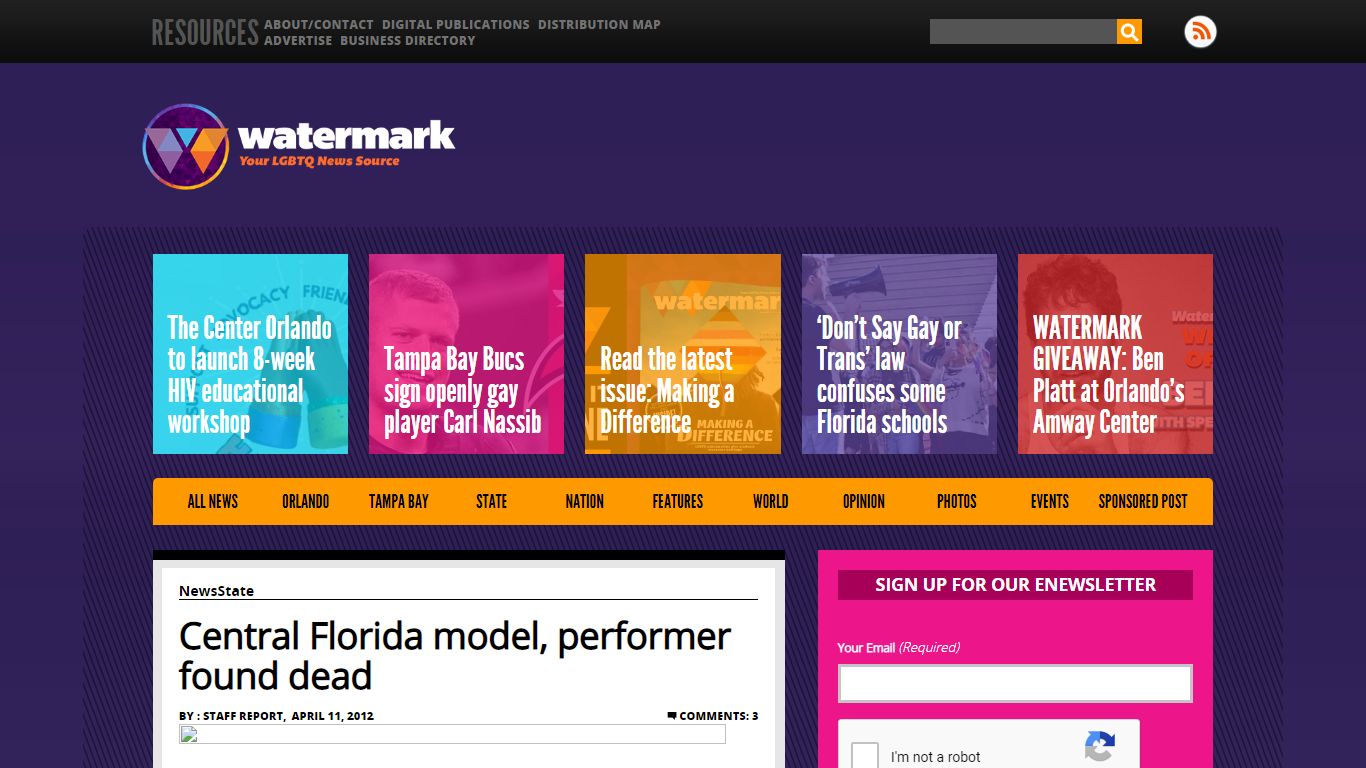Select the Events menu item
The height and width of the screenshot is (768, 1366).
point(1049,501)
